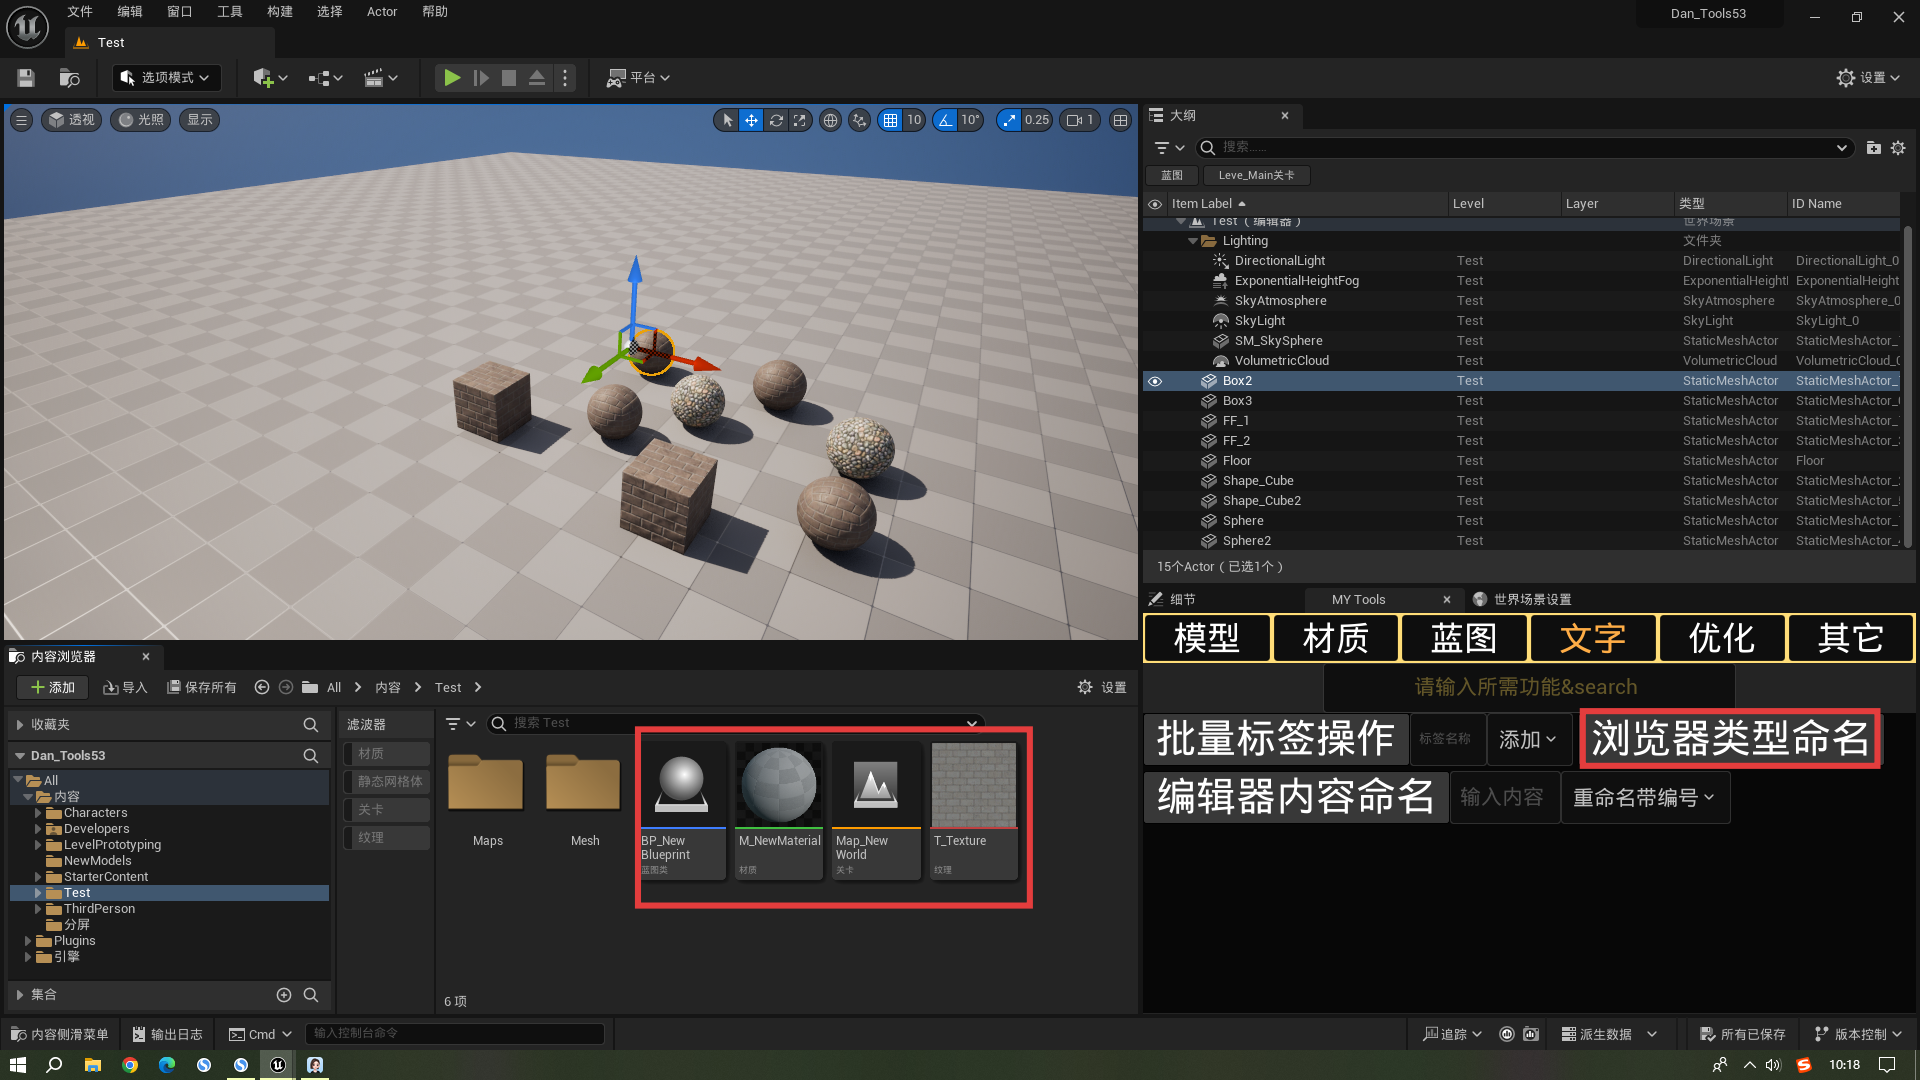Click the stop simulation button
Image resolution: width=1920 pixels, height=1080 pixels.
click(x=509, y=78)
